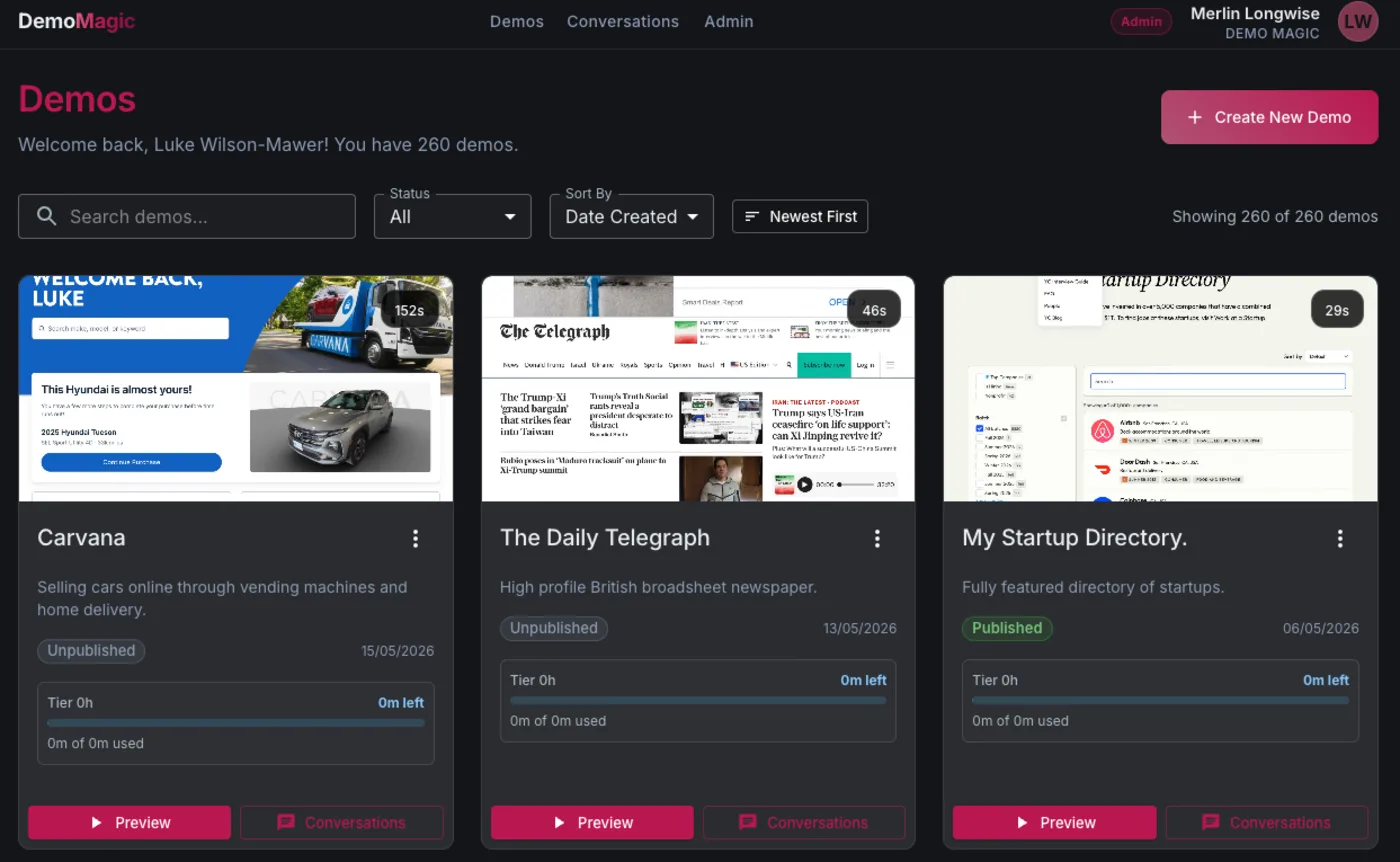Click the sort order icon beside Newest First

click(x=752, y=216)
